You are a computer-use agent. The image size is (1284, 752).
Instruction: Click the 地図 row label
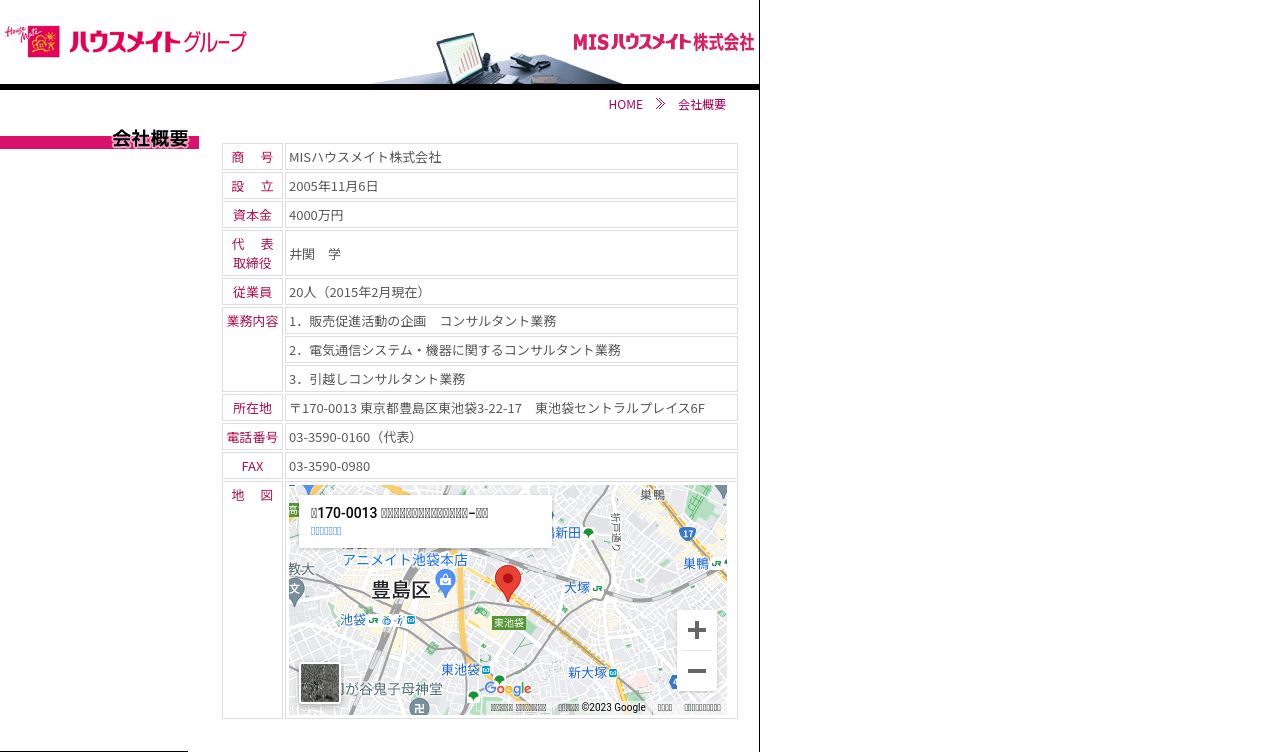click(x=252, y=495)
